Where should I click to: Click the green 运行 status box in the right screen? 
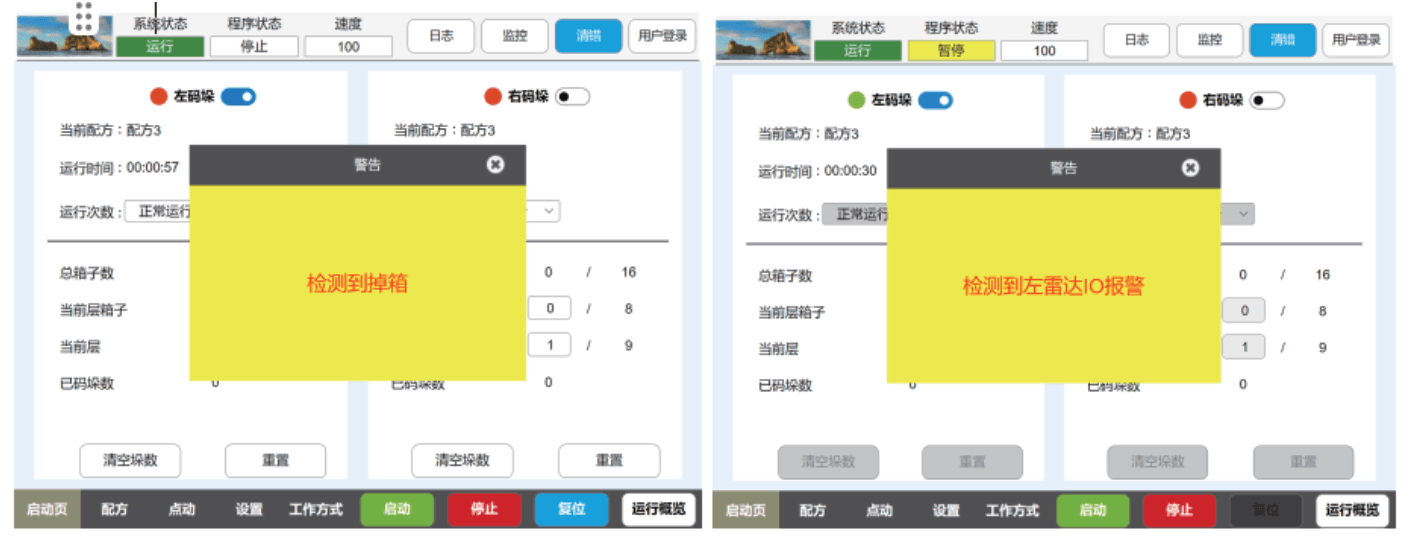click(x=857, y=50)
